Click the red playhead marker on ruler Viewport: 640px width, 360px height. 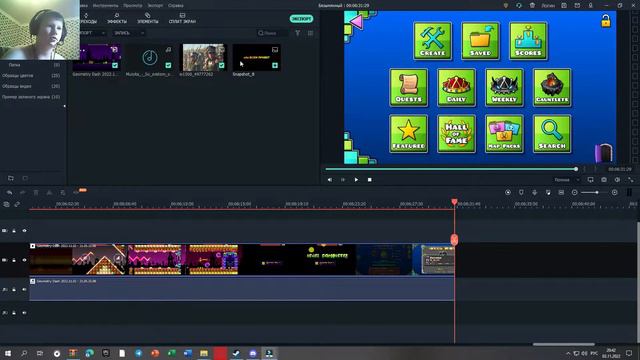[454, 202]
